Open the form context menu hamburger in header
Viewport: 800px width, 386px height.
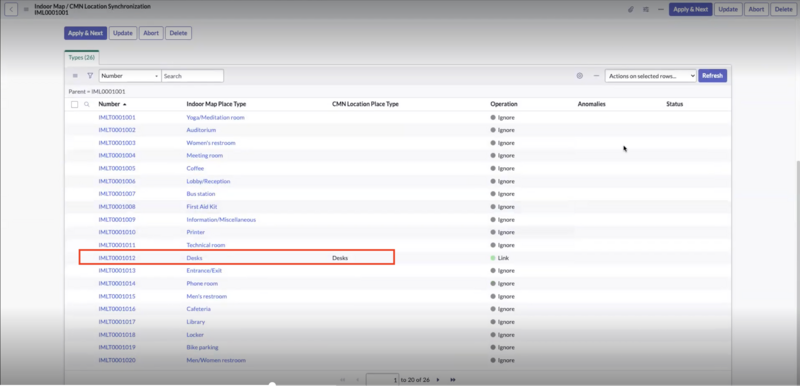point(26,9)
